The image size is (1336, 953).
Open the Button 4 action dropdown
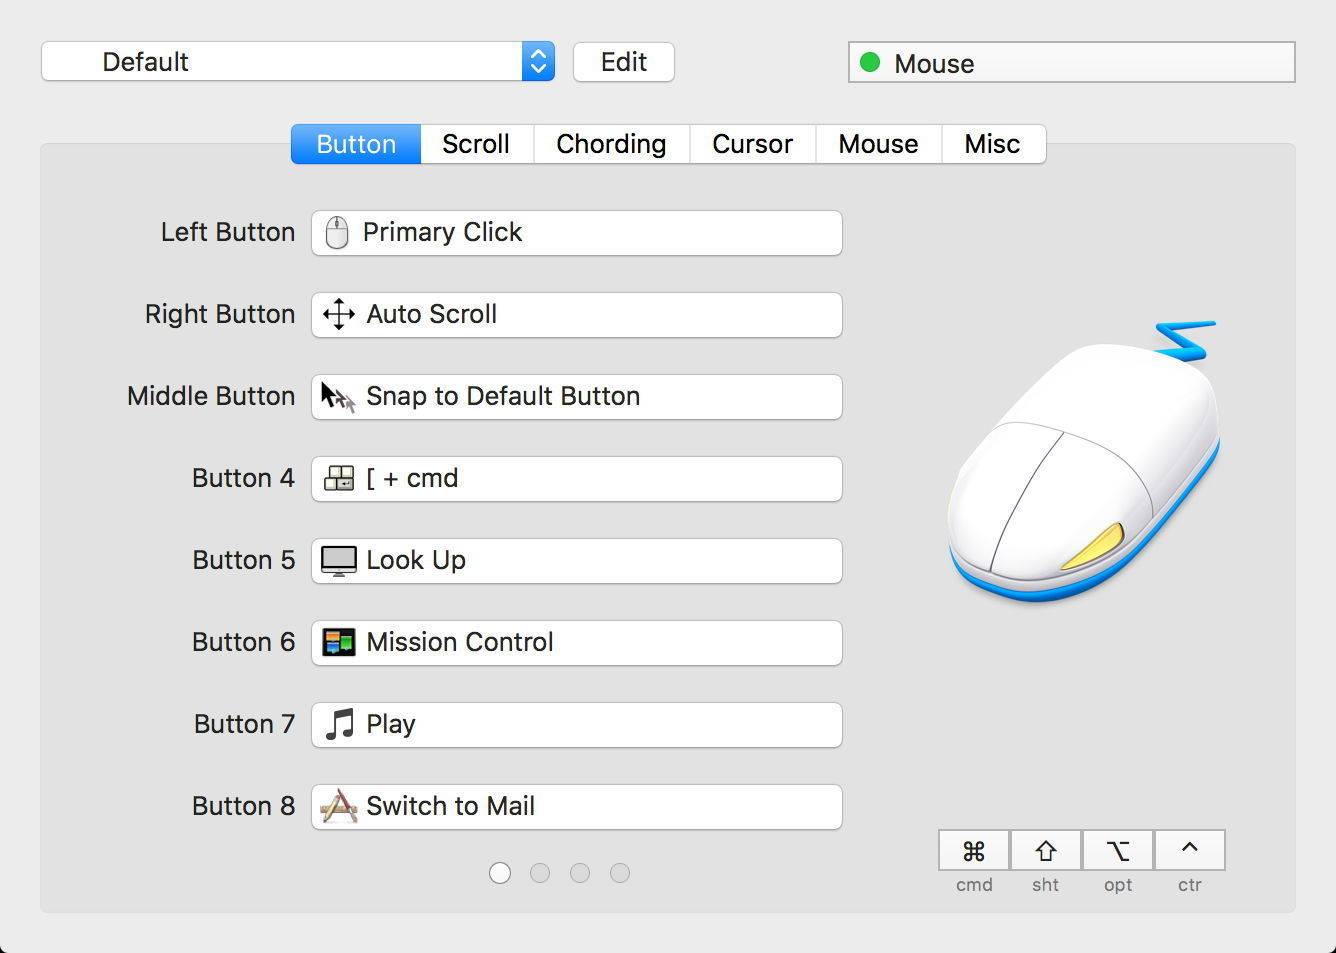coord(576,479)
